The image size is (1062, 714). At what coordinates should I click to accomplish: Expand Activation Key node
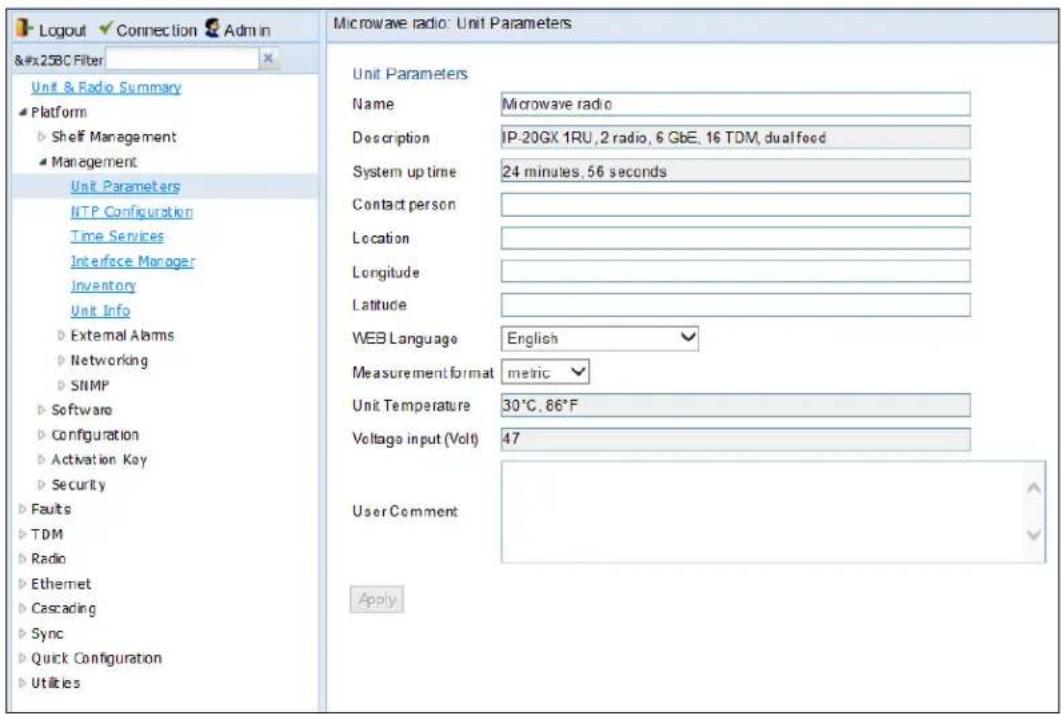(42, 460)
